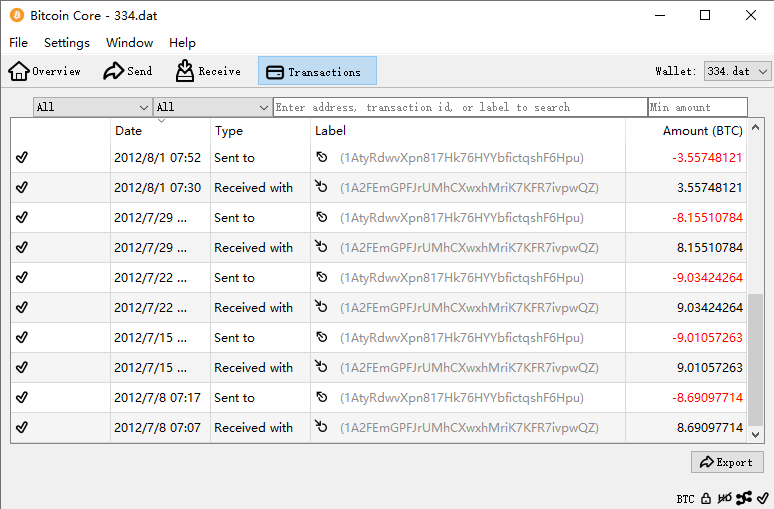
Task: Click Date column header to toggle sorting
Action: click(x=160, y=131)
